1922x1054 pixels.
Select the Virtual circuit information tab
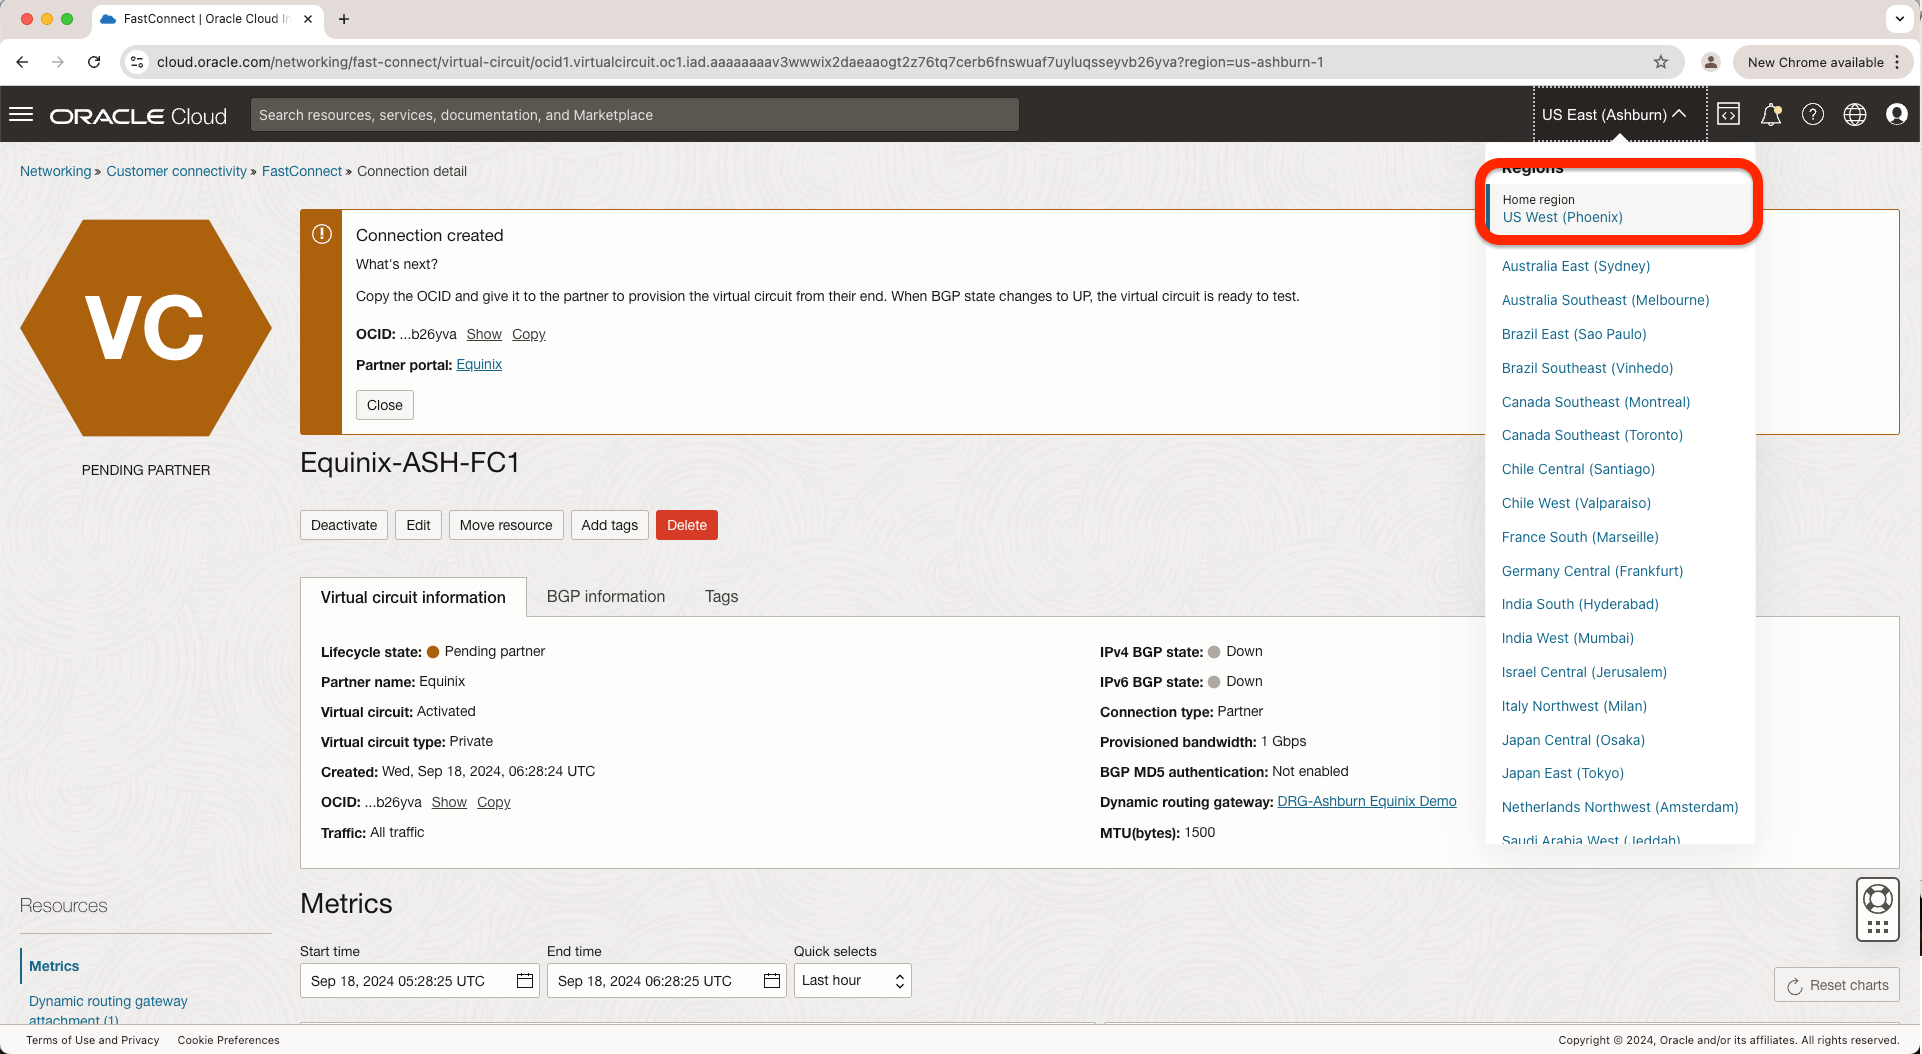413,598
